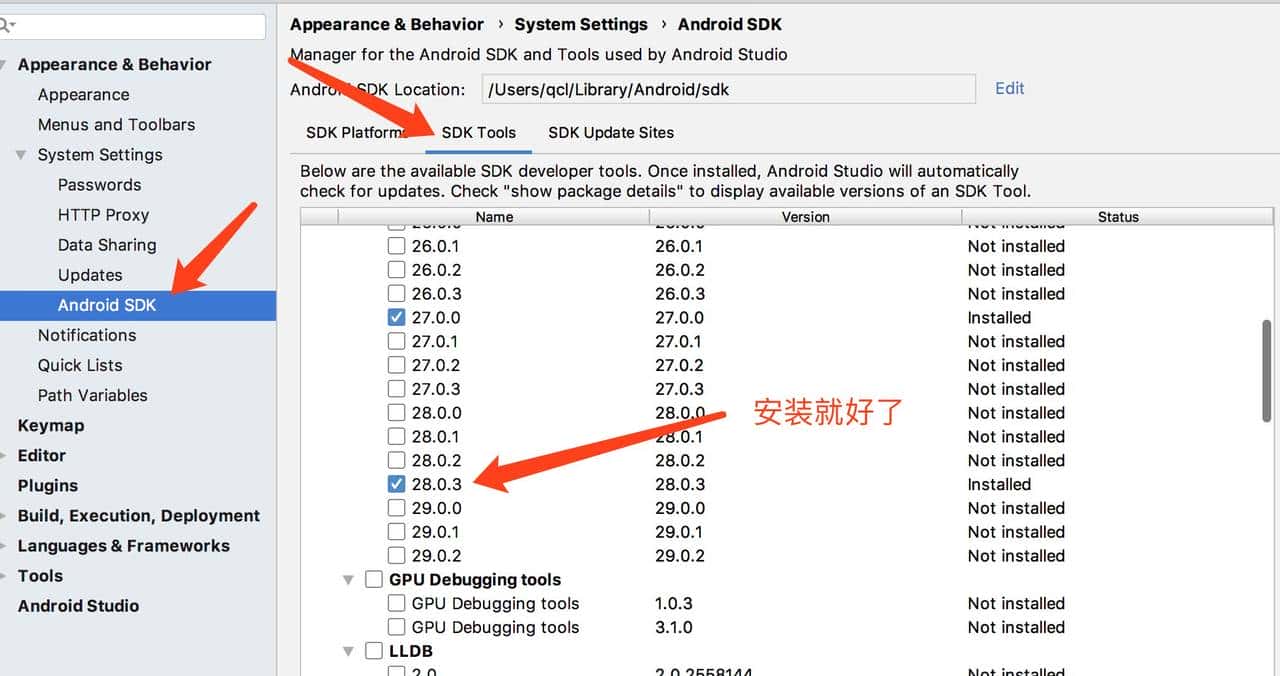Switch to the SDK Tools tab

point(479,133)
